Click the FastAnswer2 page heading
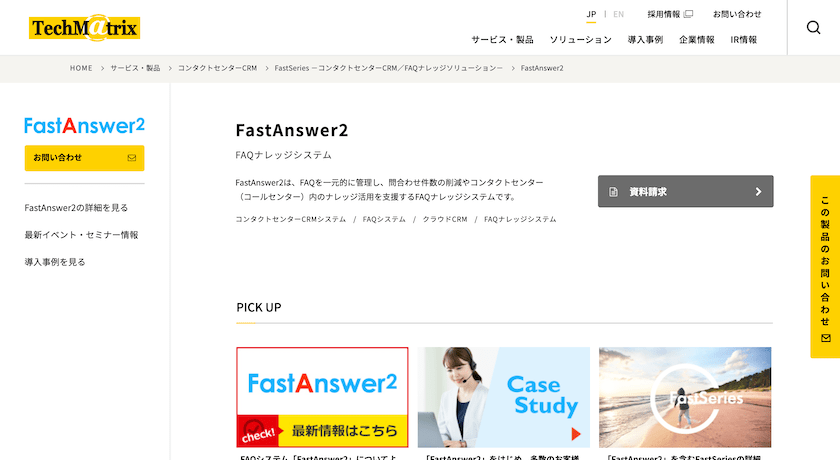 [292, 130]
